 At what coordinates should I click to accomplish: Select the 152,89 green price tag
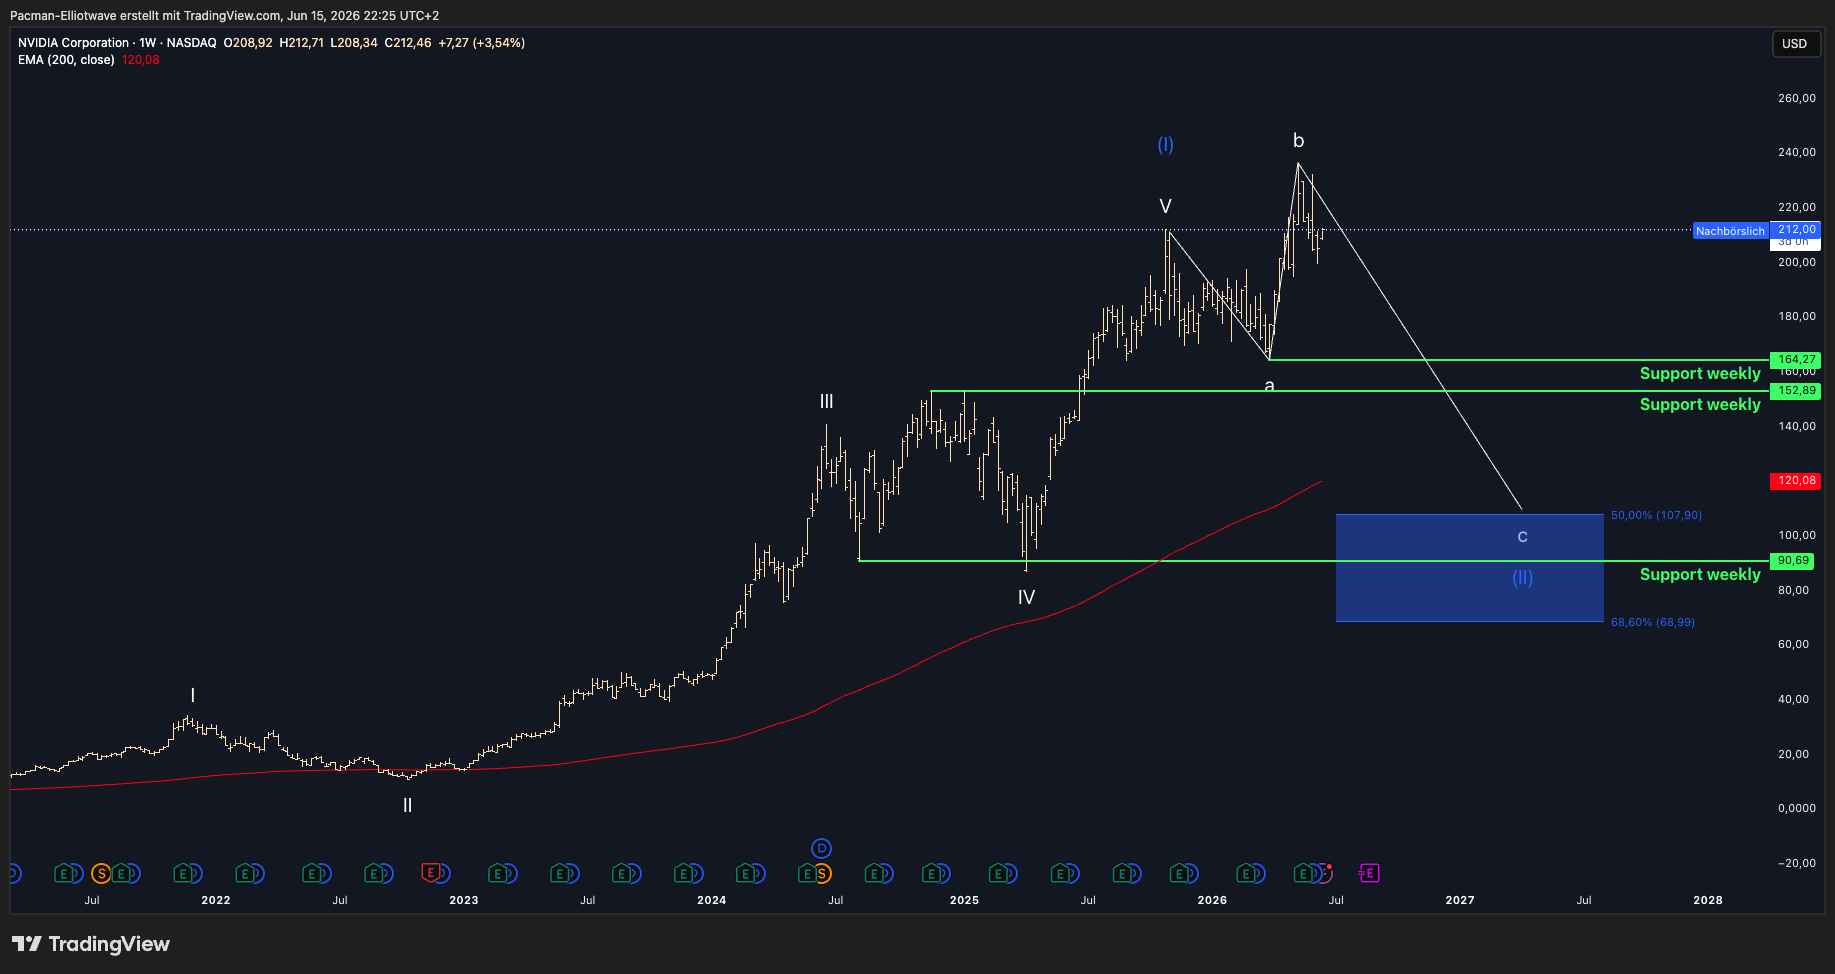1796,390
